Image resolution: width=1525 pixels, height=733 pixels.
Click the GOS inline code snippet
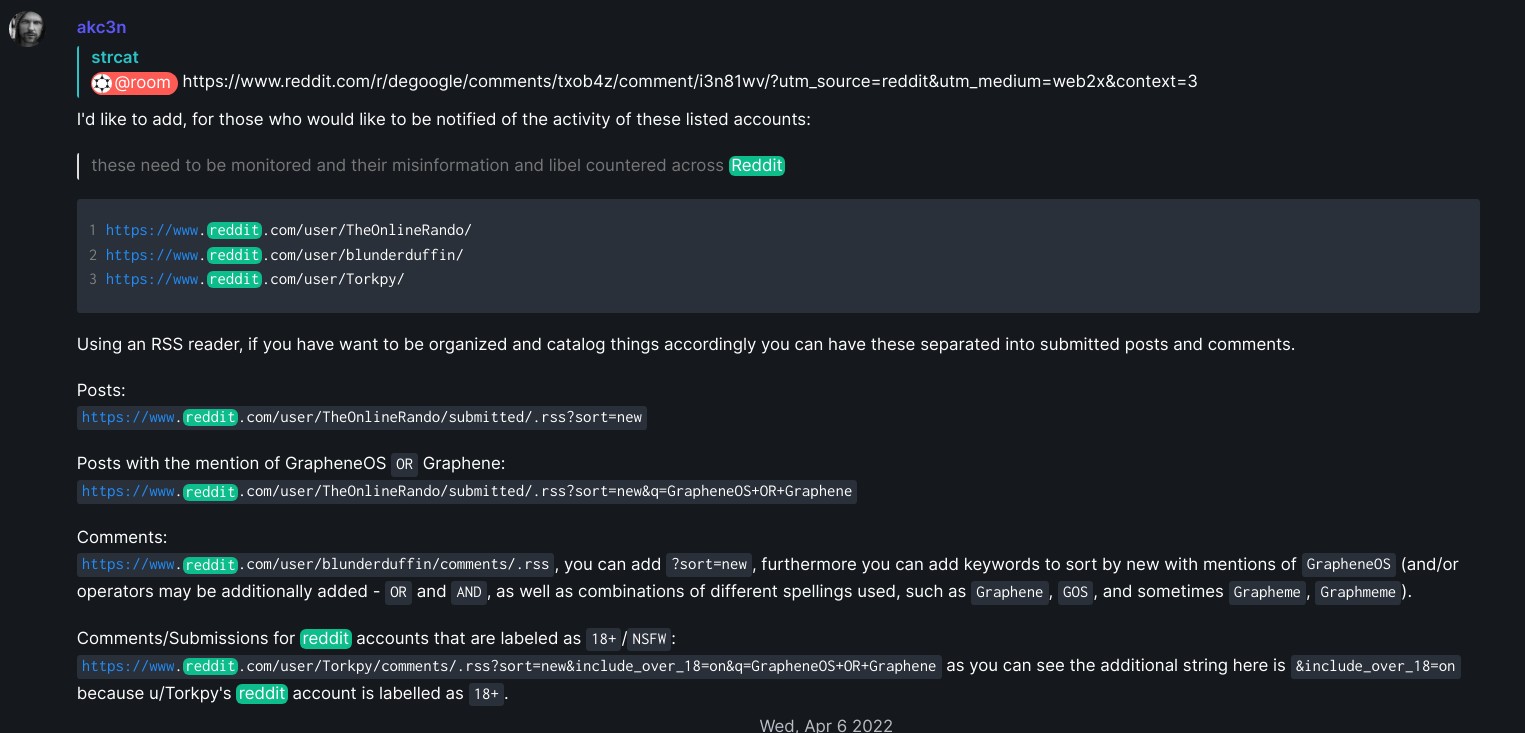coord(1075,592)
